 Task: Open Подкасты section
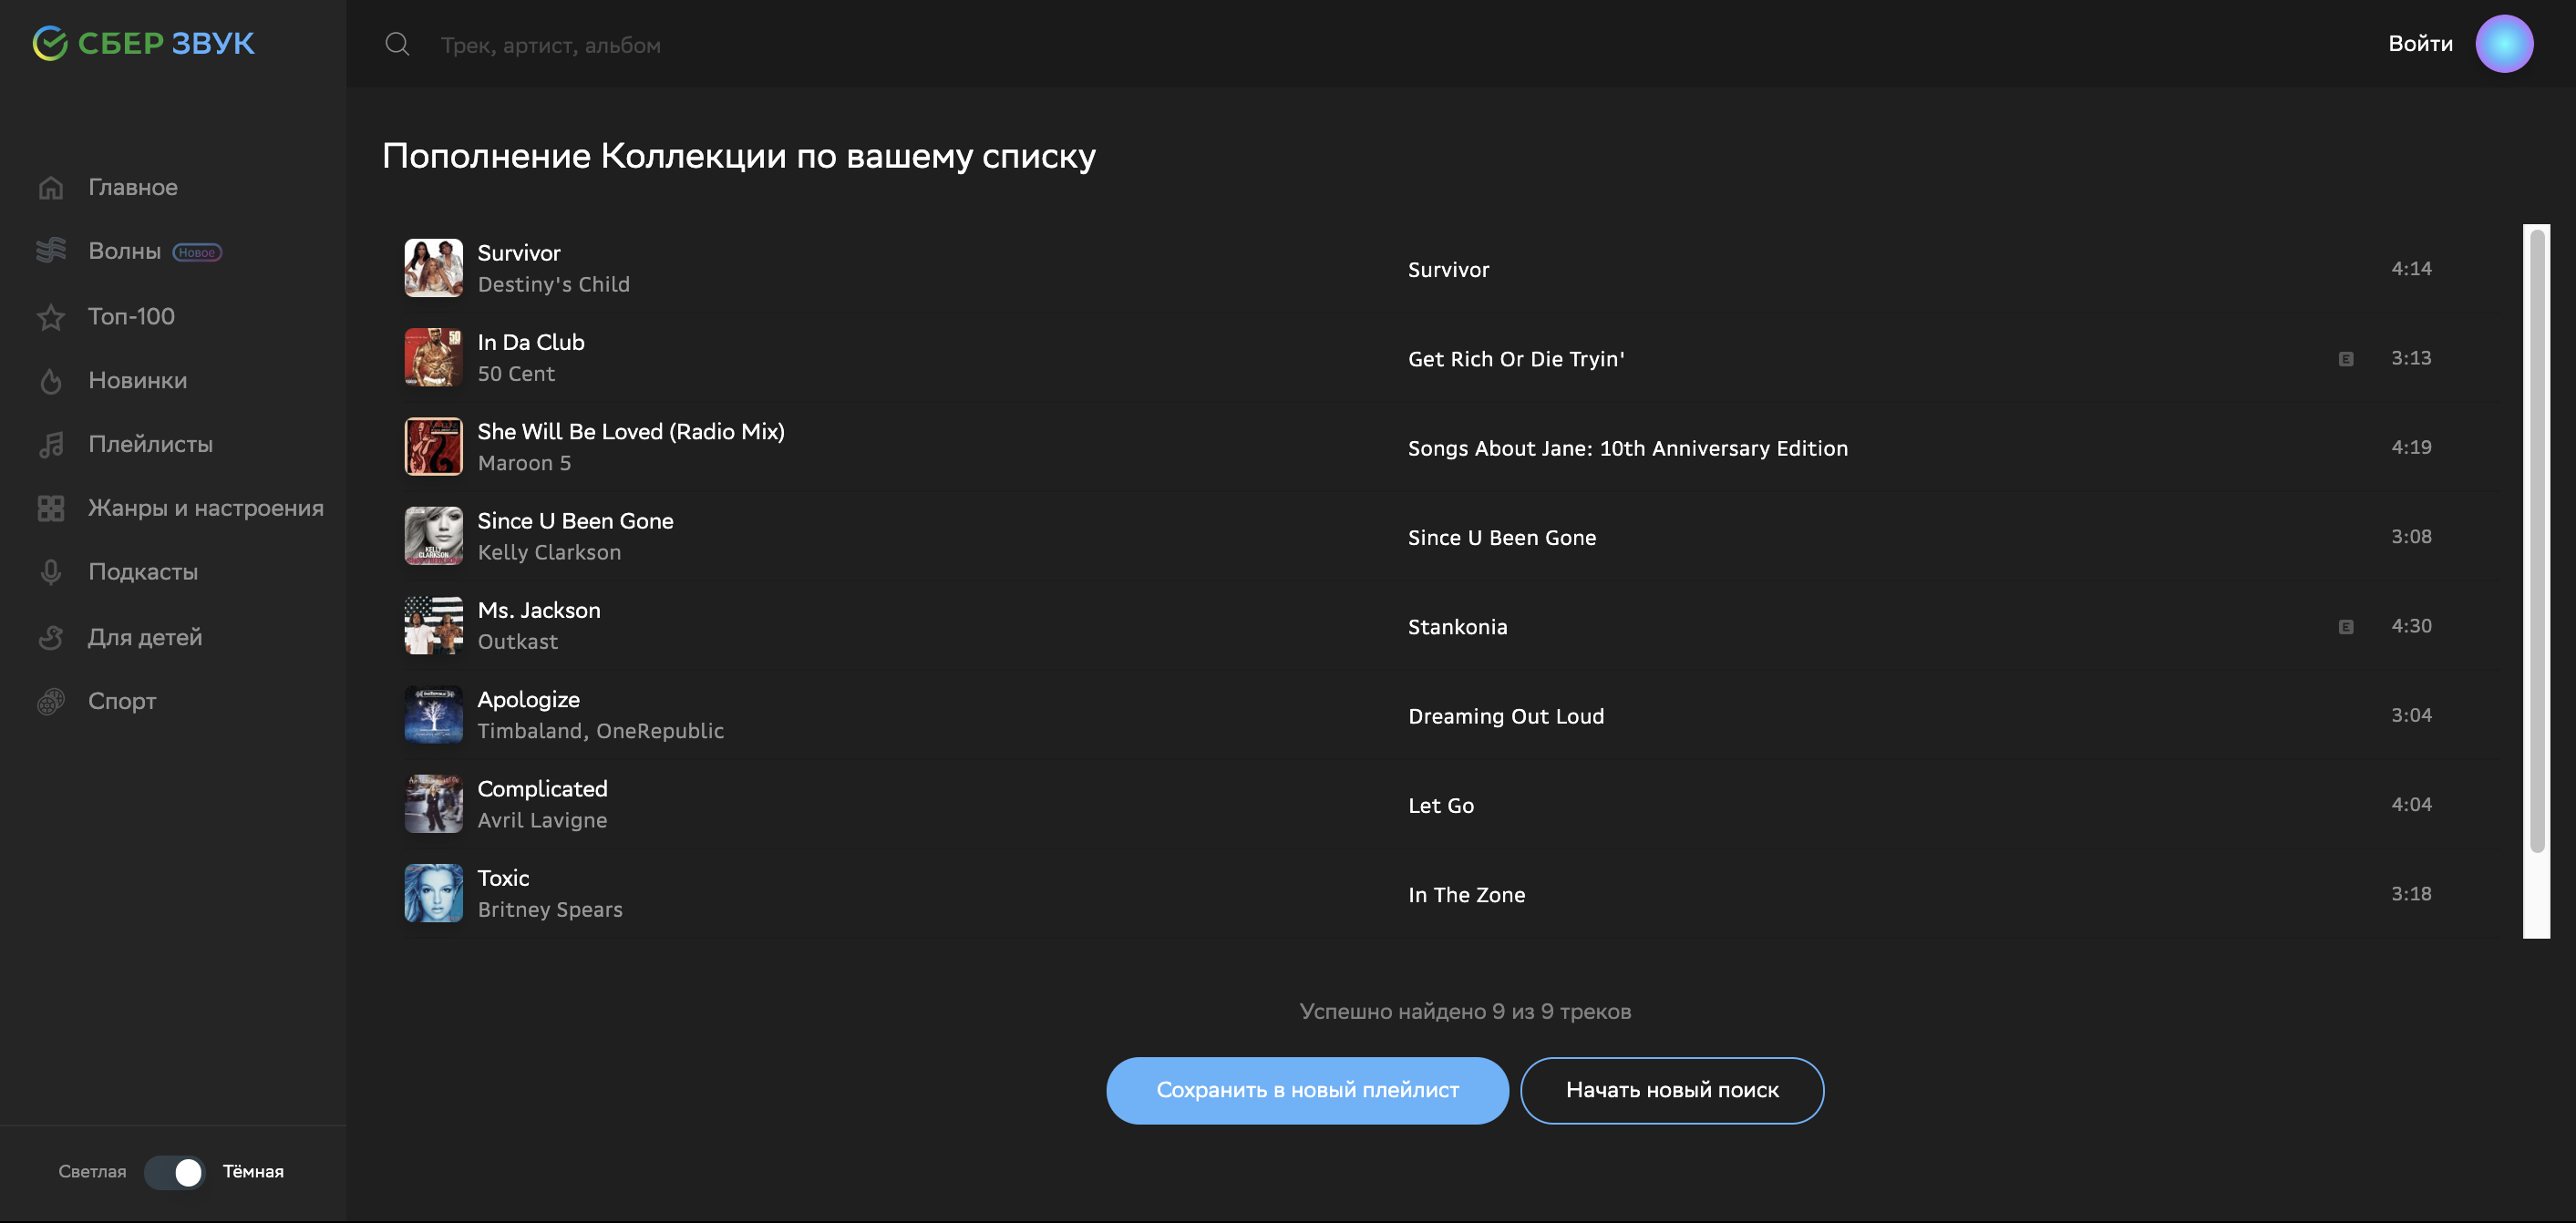(x=143, y=572)
